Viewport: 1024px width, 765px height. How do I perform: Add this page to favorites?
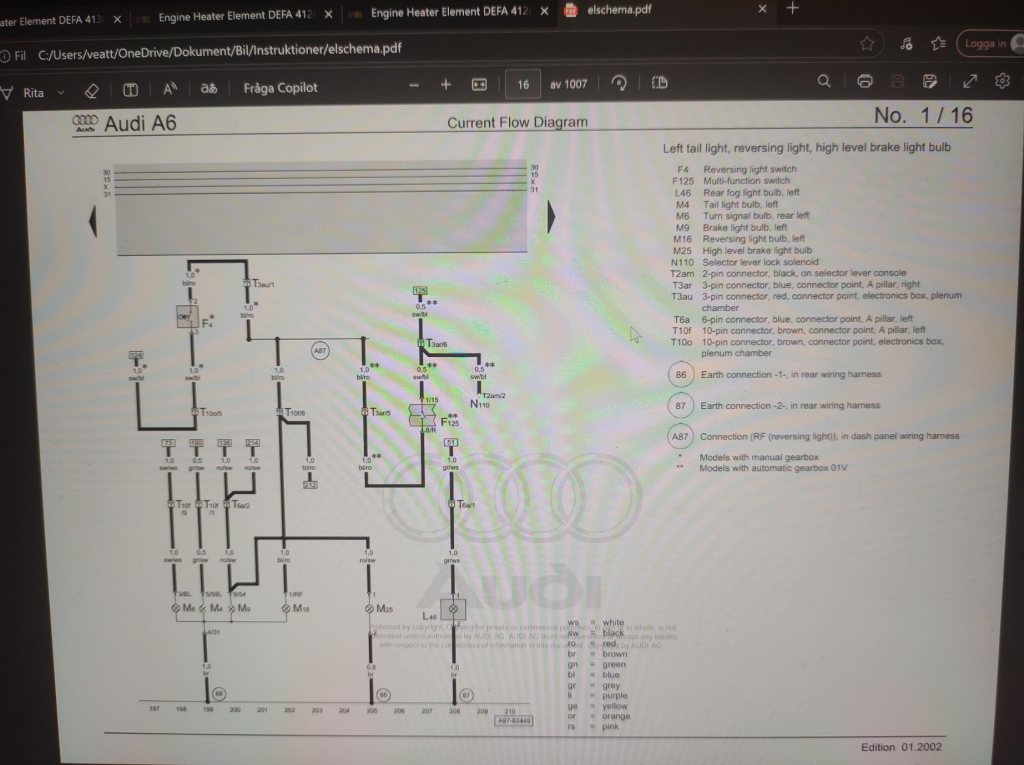click(x=867, y=44)
